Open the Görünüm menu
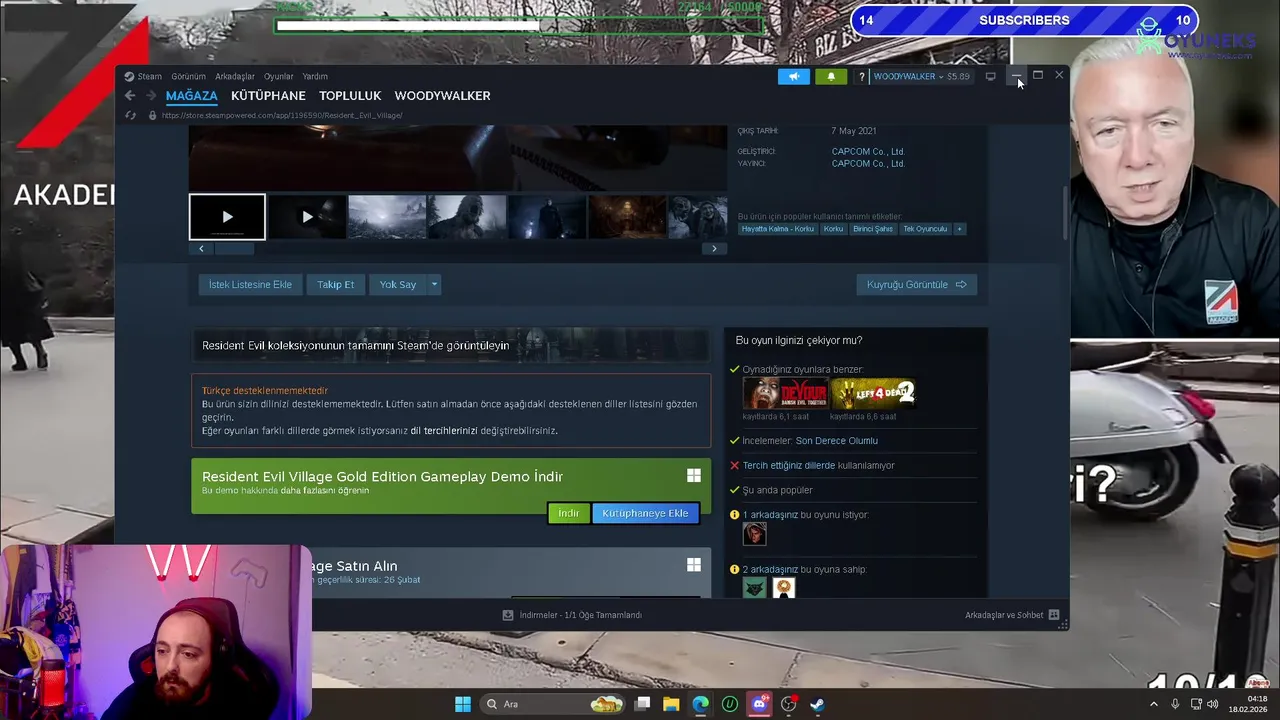 pos(188,77)
